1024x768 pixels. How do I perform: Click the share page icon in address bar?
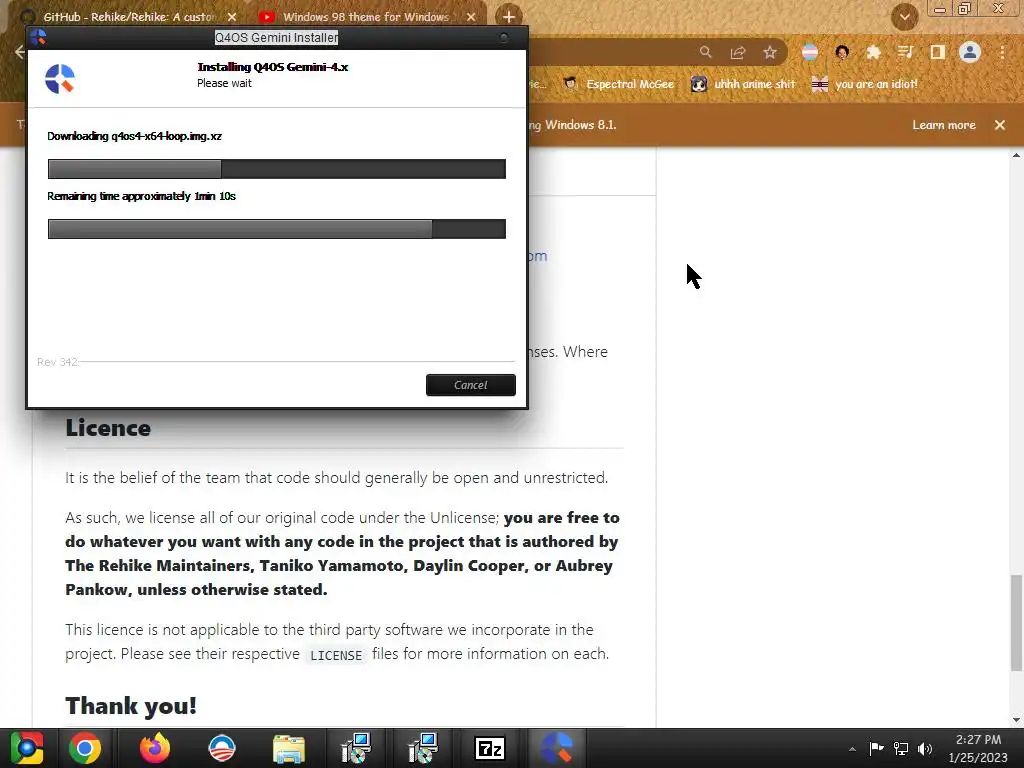pyautogui.click(x=738, y=52)
